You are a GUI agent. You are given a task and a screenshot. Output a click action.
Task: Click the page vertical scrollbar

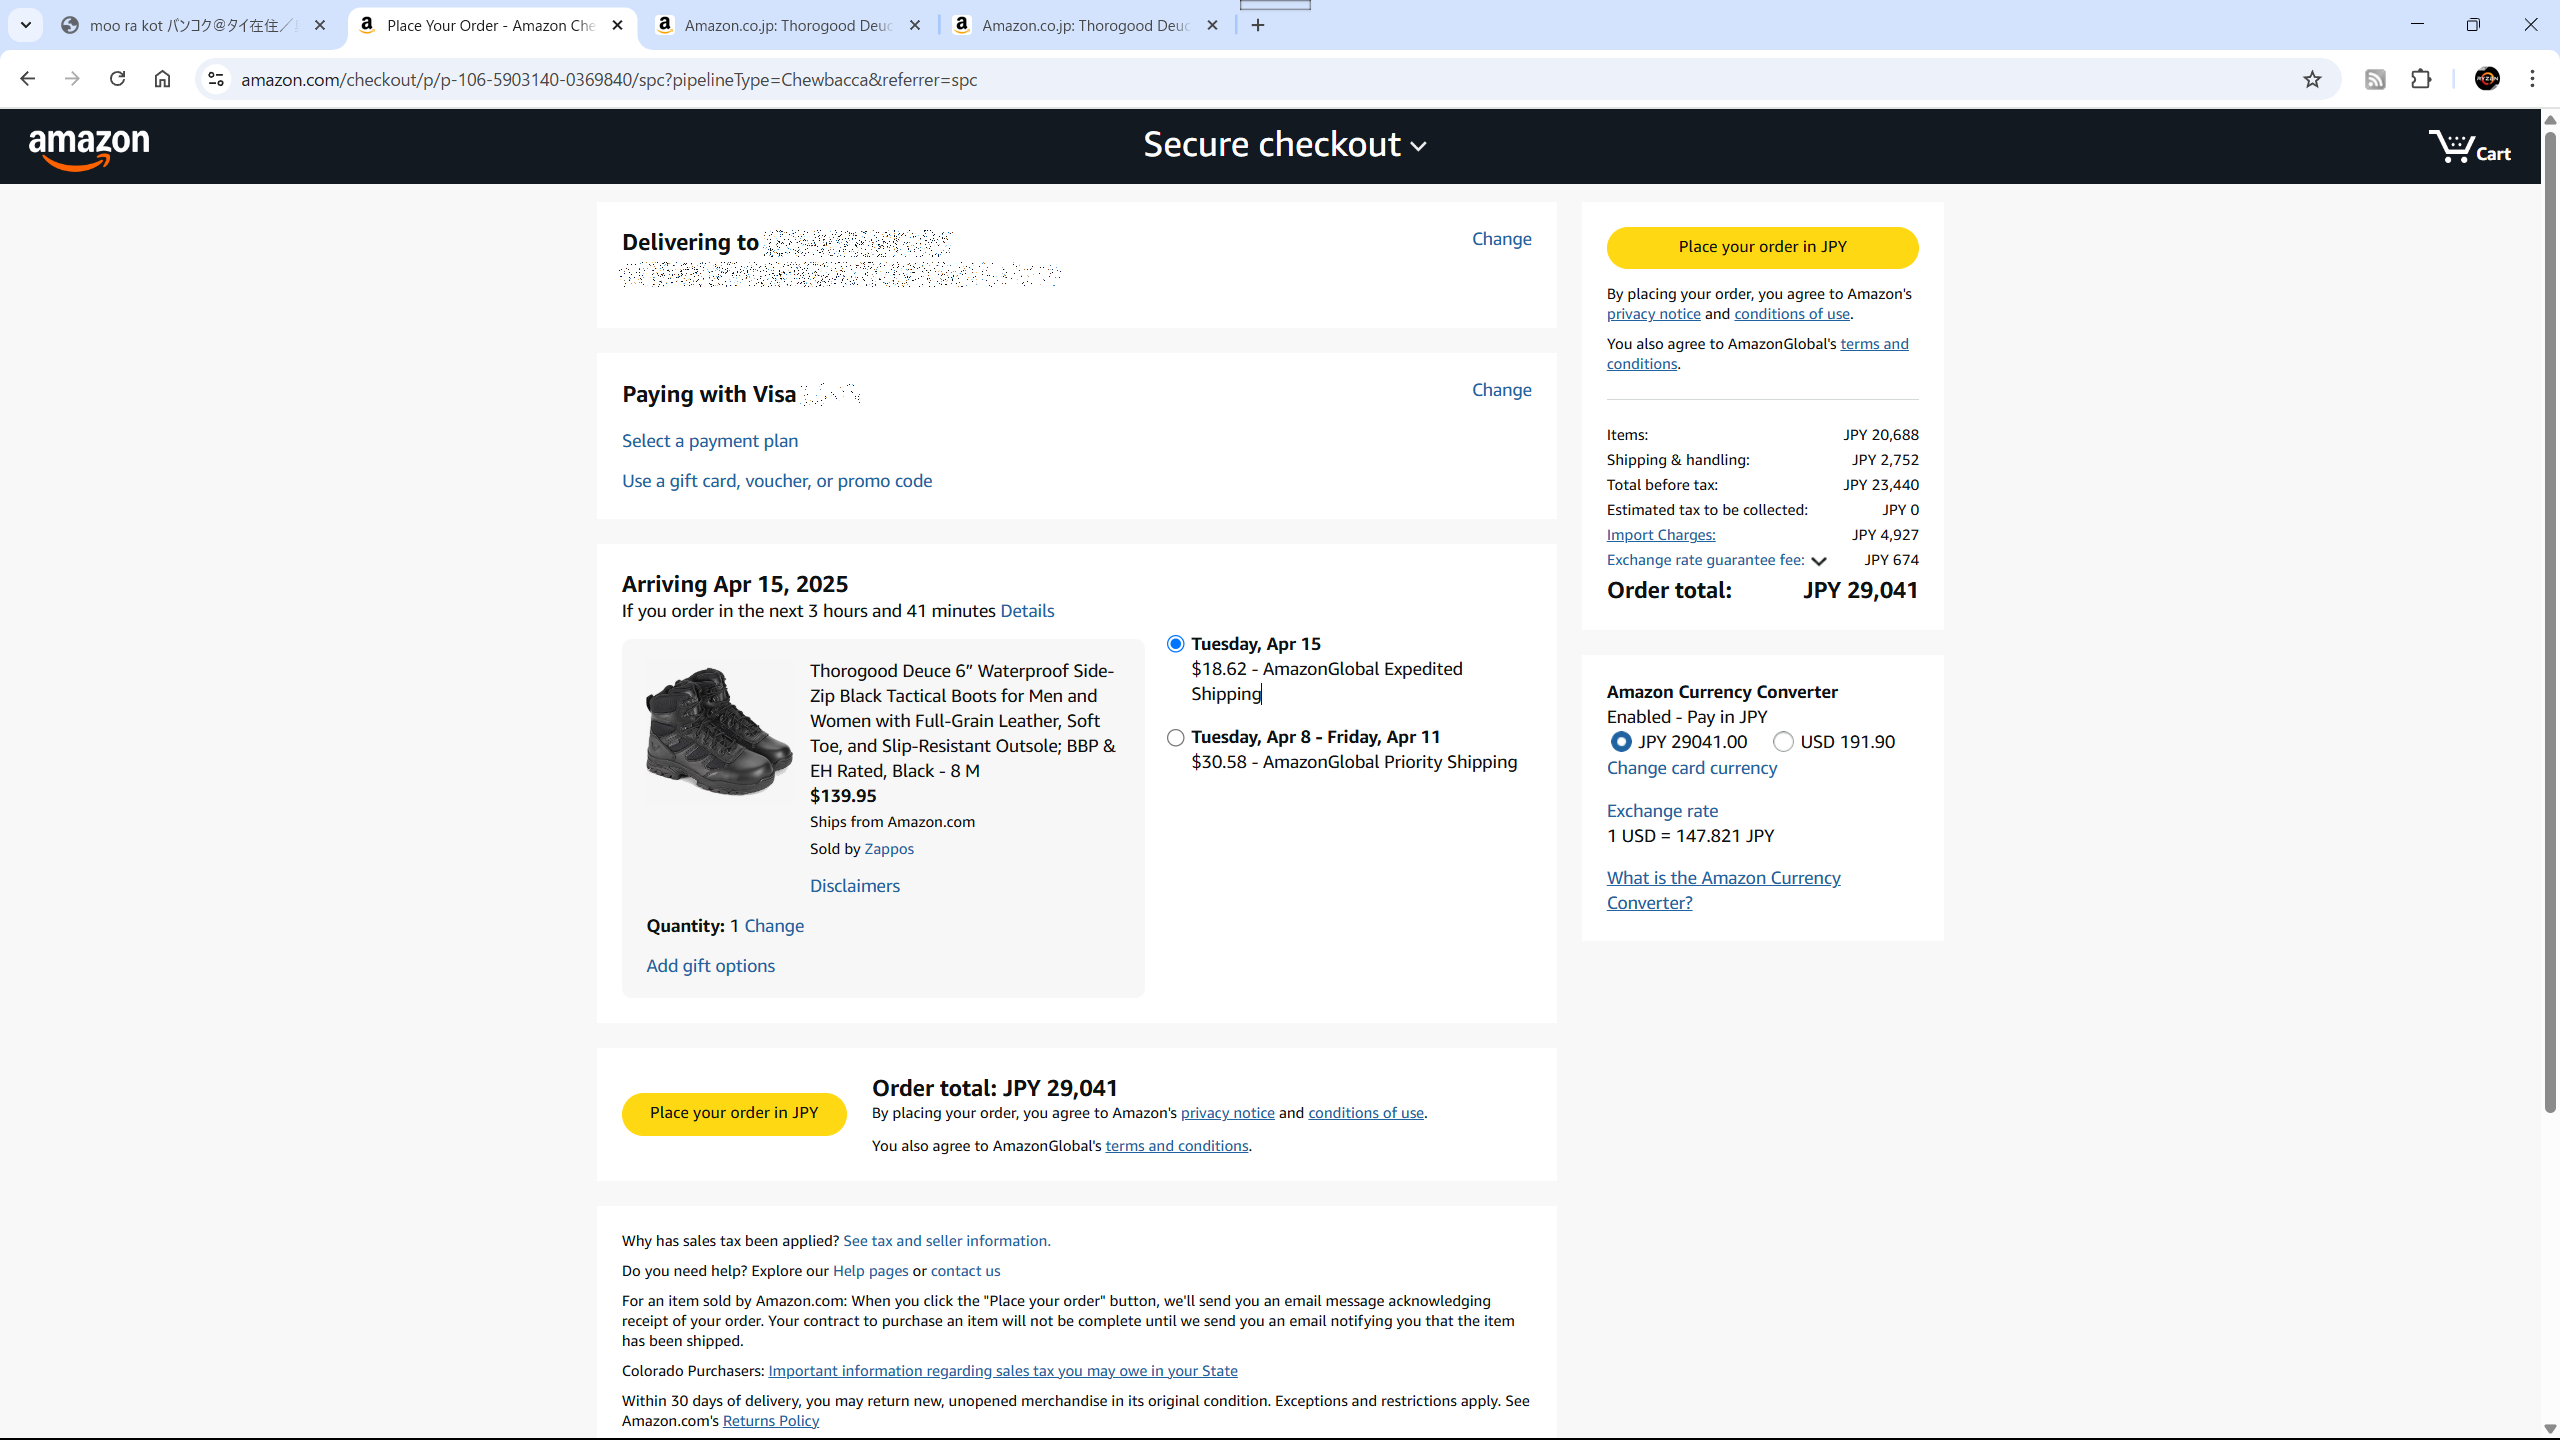2550,620
